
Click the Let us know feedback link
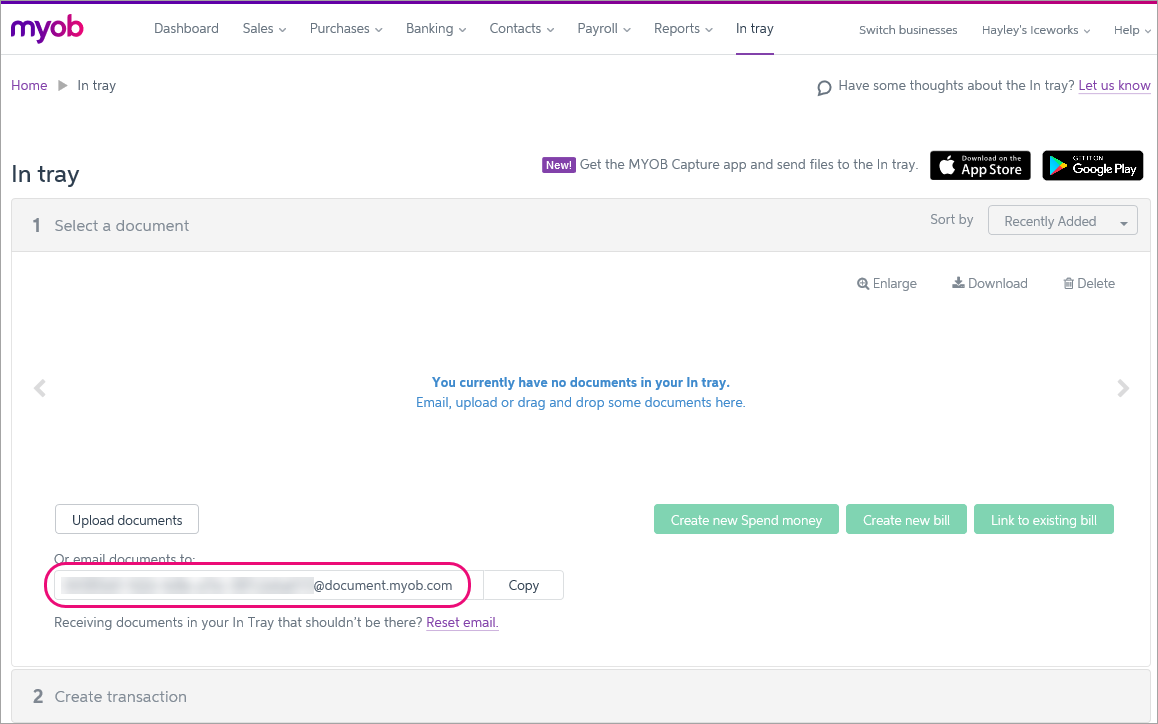[x=1114, y=86]
